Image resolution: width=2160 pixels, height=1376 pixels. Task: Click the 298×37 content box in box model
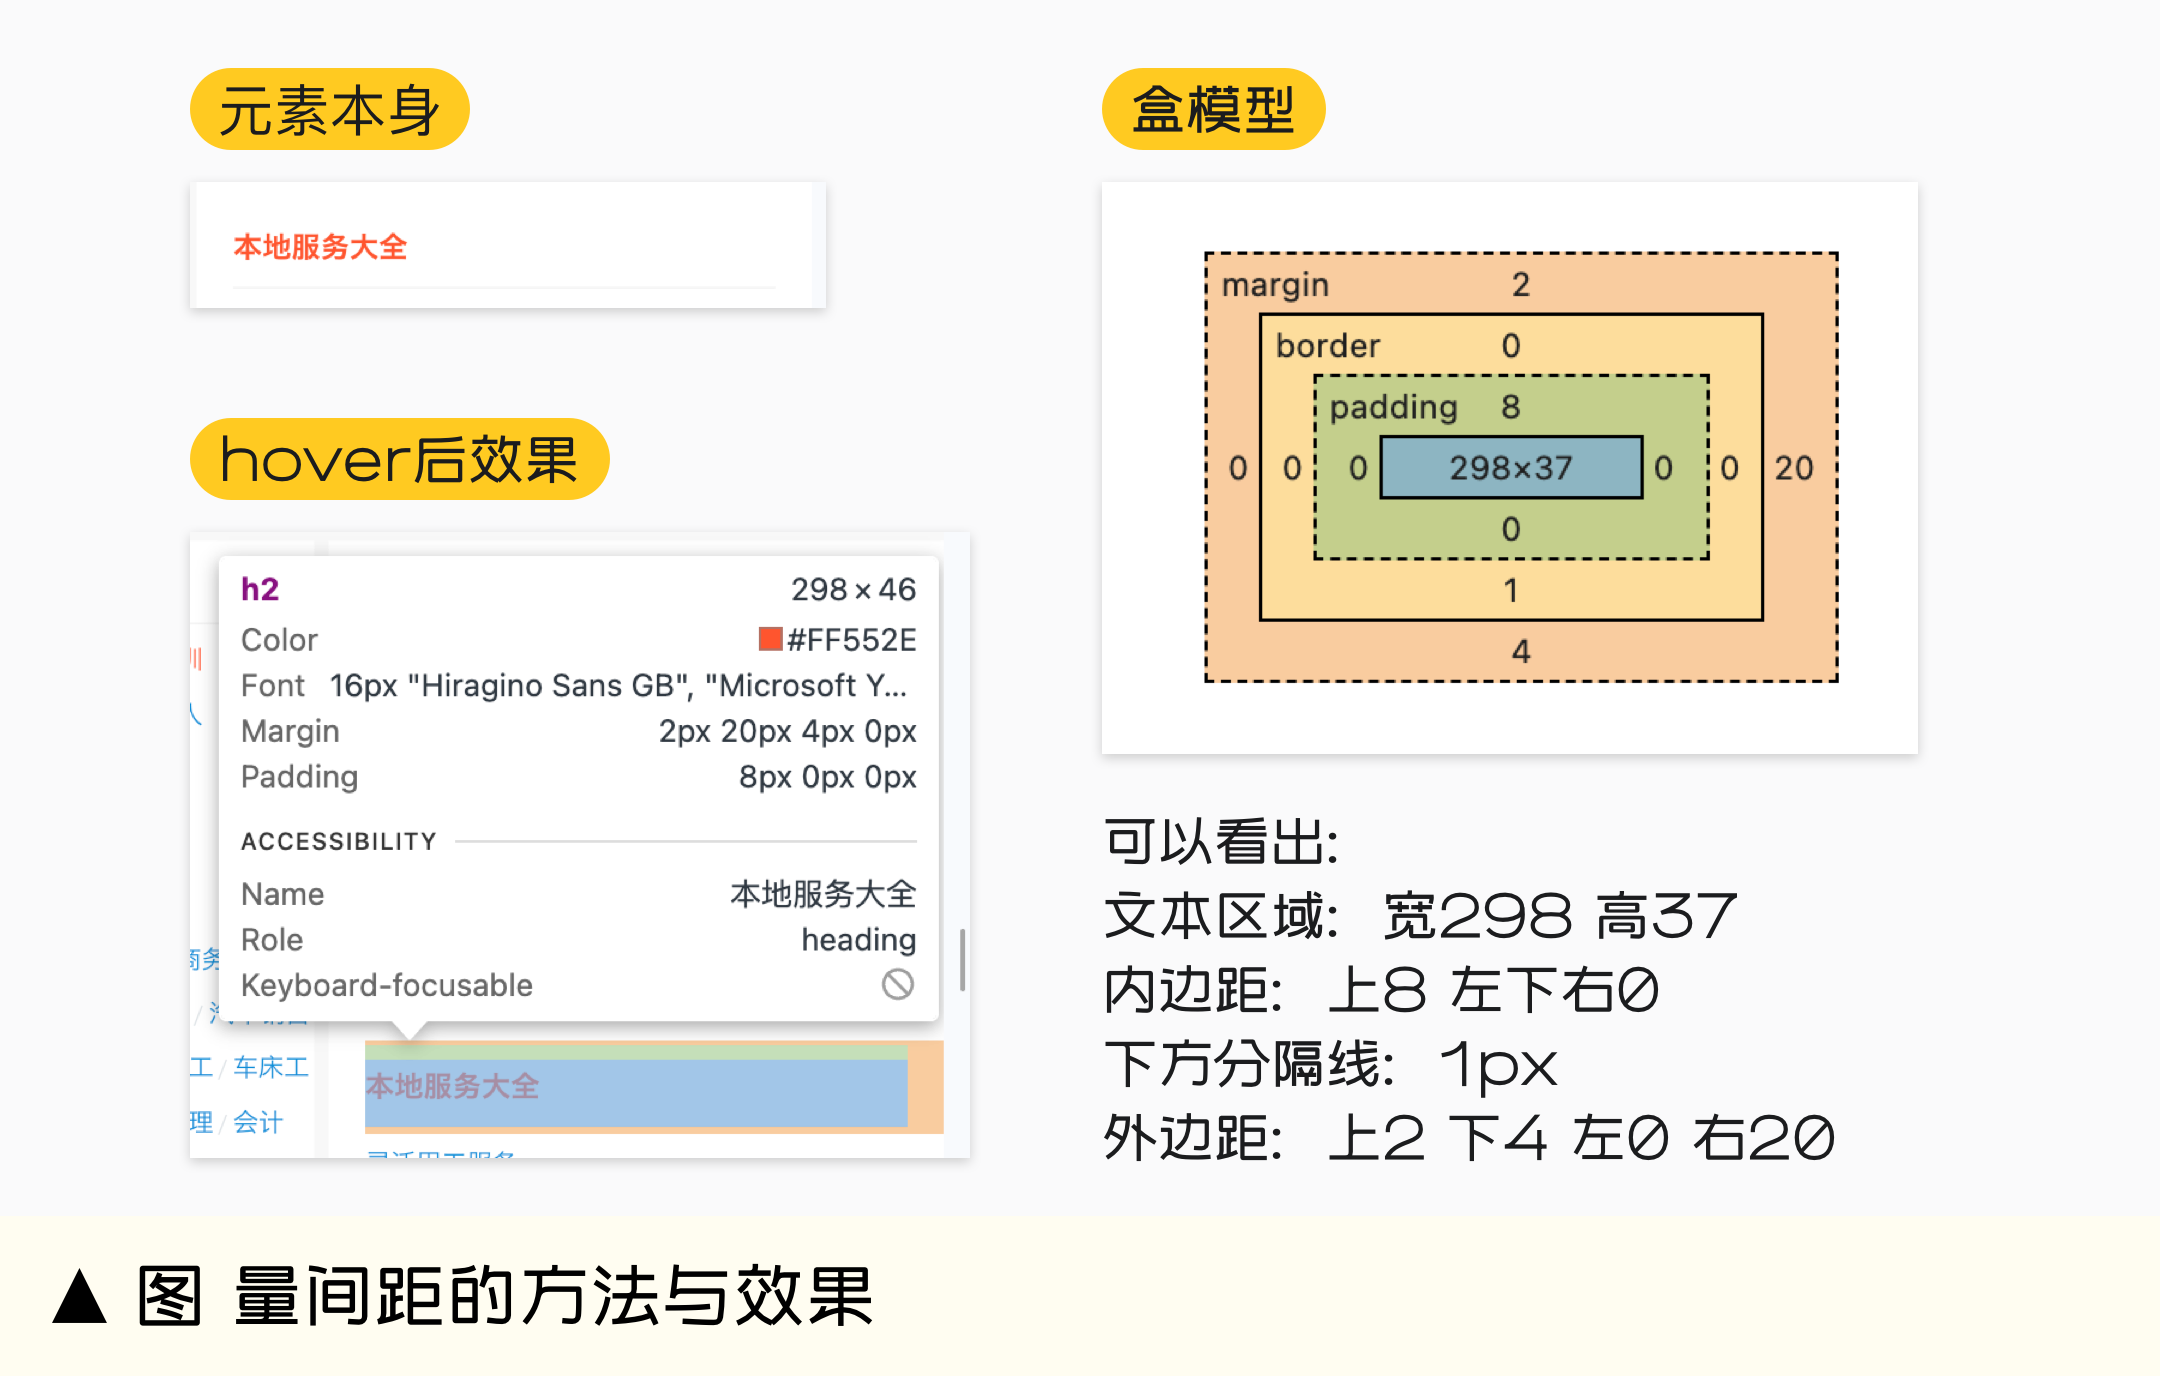(1510, 467)
